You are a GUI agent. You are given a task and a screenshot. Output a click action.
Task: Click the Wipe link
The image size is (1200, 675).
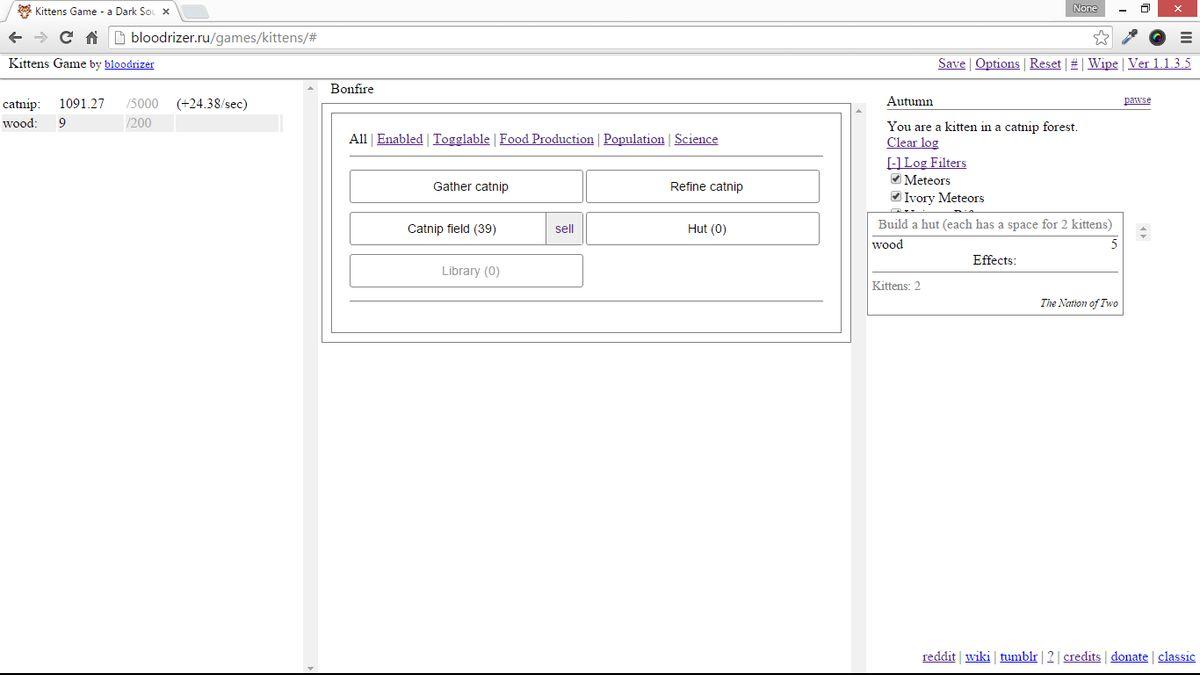click(1103, 63)
